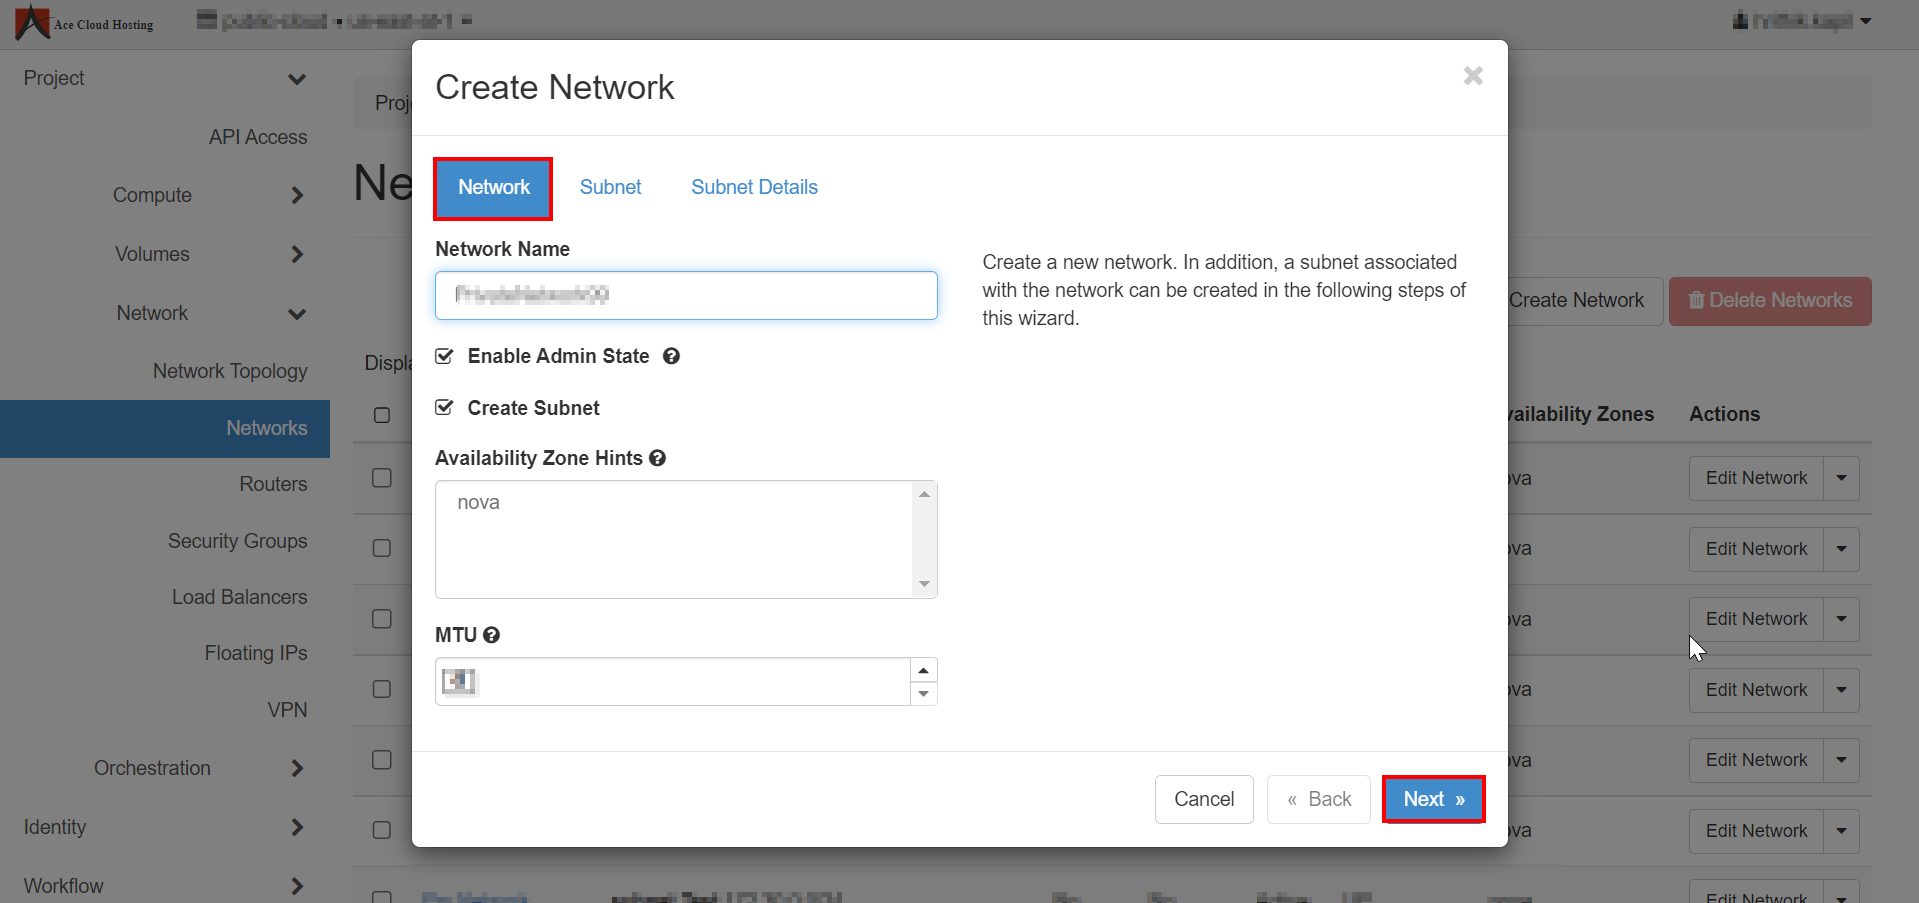This screenshot has width=1919, height=903.
Task: Increase MTU value with up arrow
Action: (923, 670)
